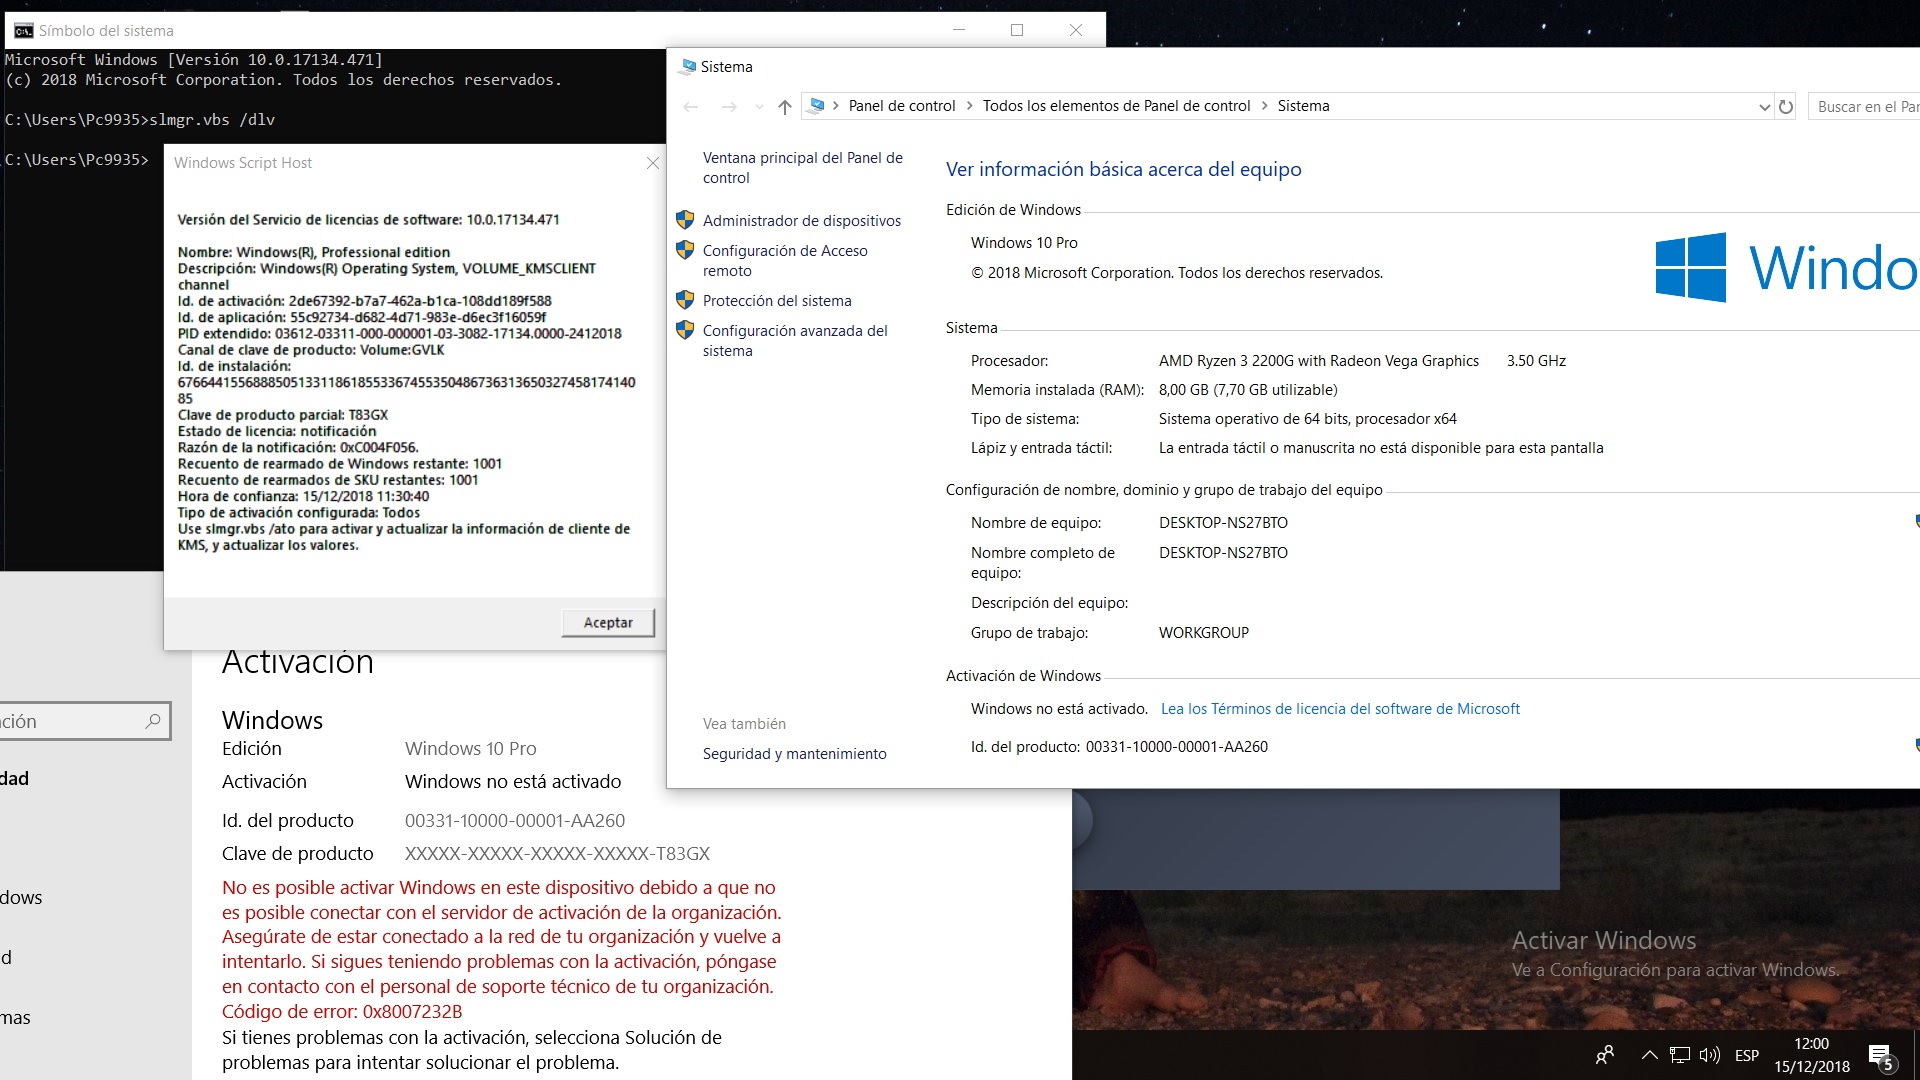Select DESKTOP-NS27BTO next to Nombre de equipo

1223,522
